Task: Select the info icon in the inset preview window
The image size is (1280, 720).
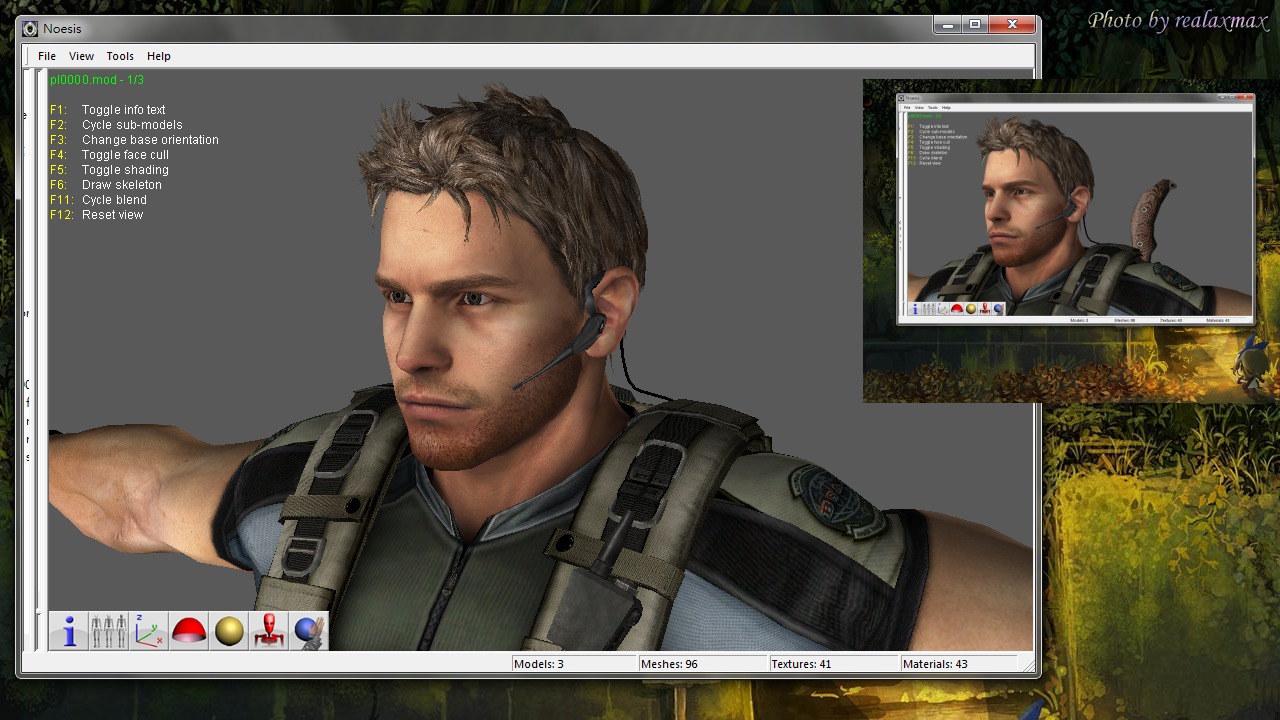Action: coord(915,309)
